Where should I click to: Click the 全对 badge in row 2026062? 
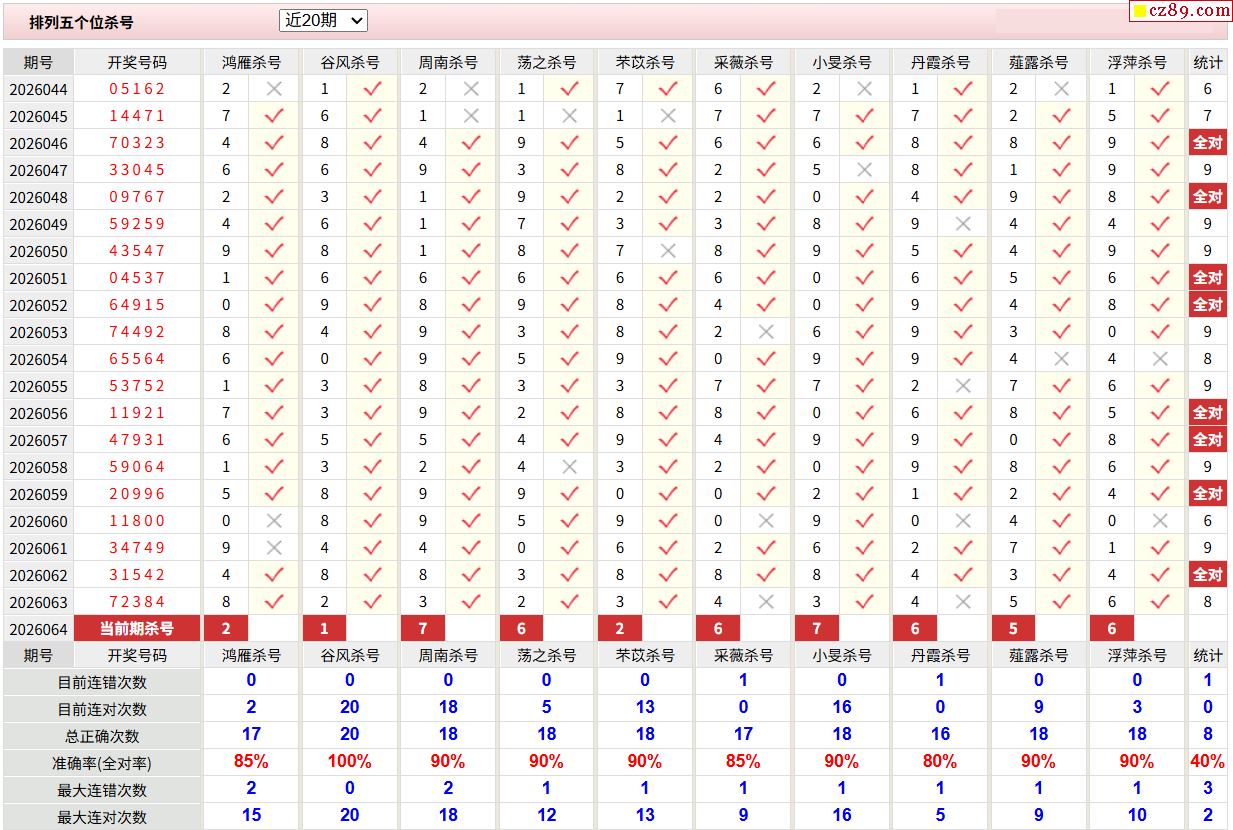tap(1207, 575)
